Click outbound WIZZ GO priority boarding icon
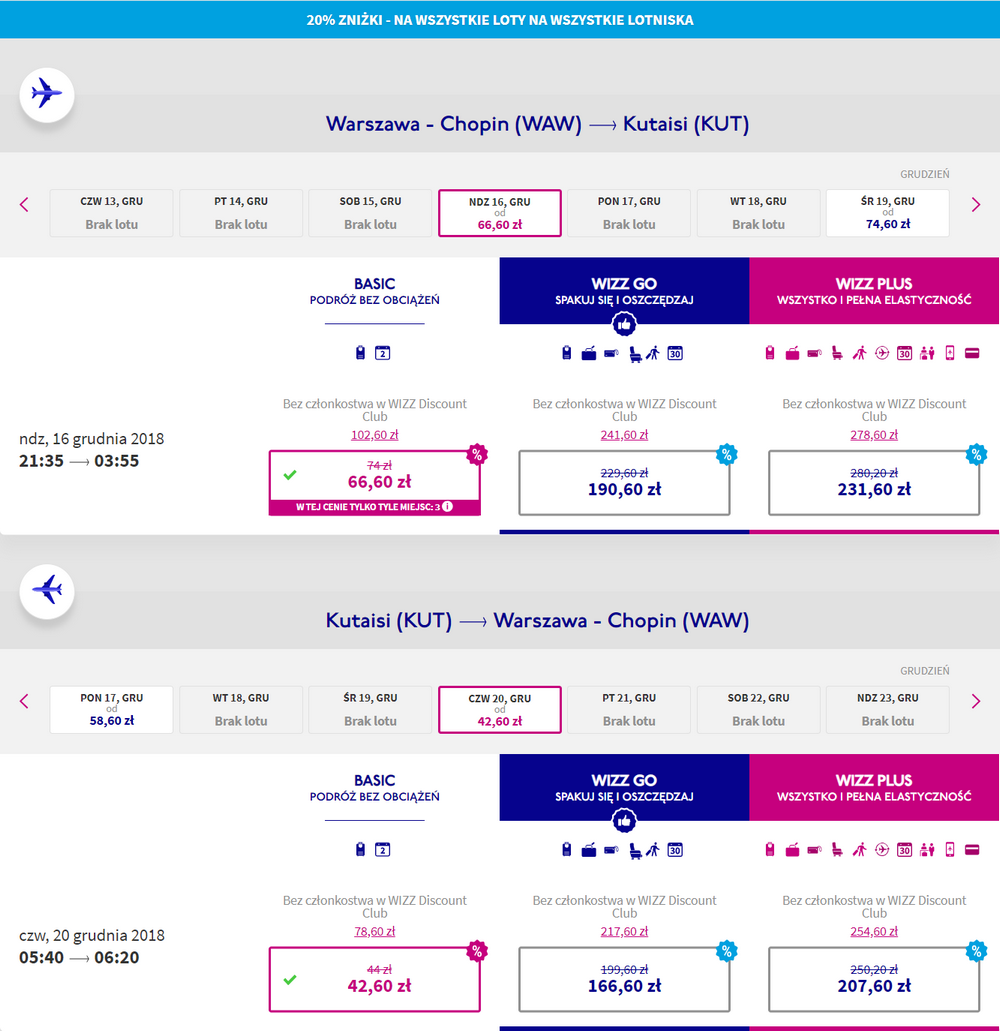The width and height of the screenshot is (1000, 1031). point(653,354)
